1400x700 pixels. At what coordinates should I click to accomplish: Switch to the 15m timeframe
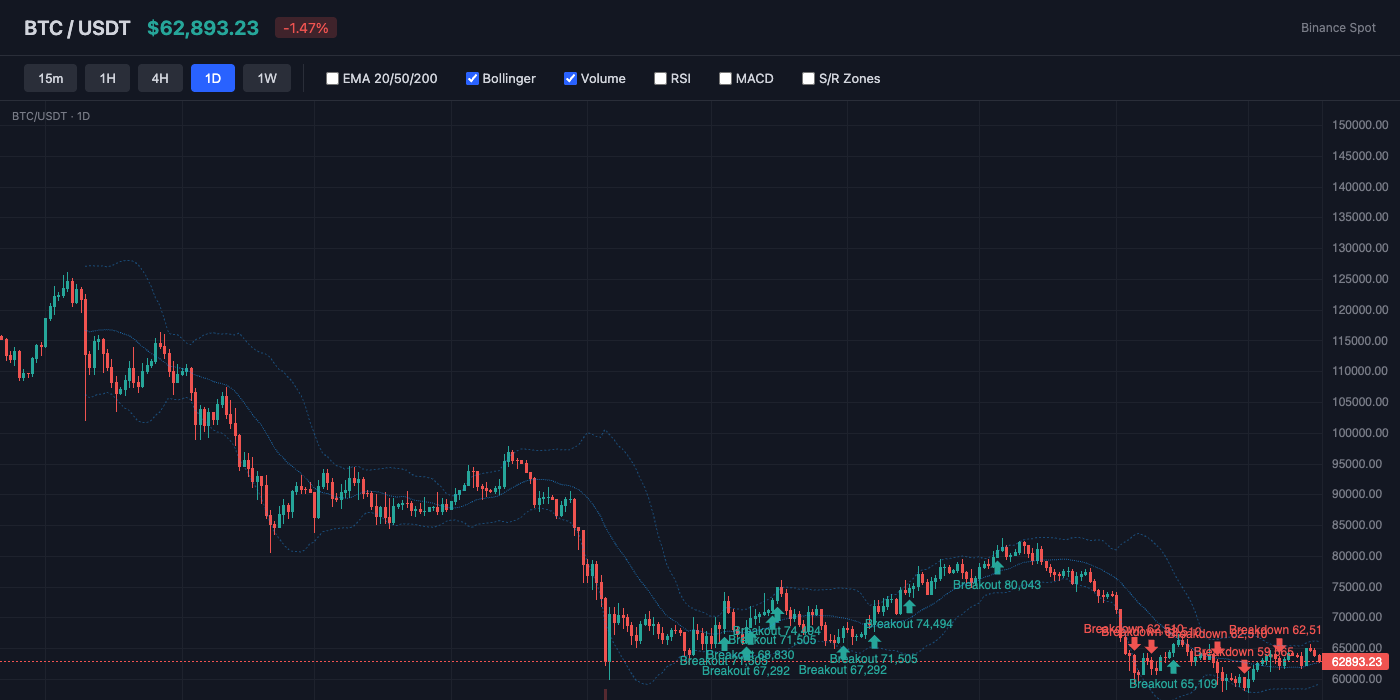[51, 78]
